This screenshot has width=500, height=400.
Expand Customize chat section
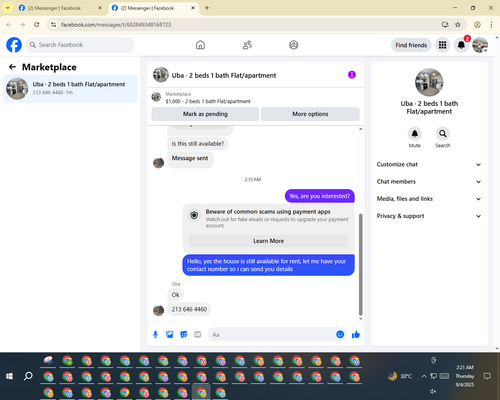[x=429, y=164]
